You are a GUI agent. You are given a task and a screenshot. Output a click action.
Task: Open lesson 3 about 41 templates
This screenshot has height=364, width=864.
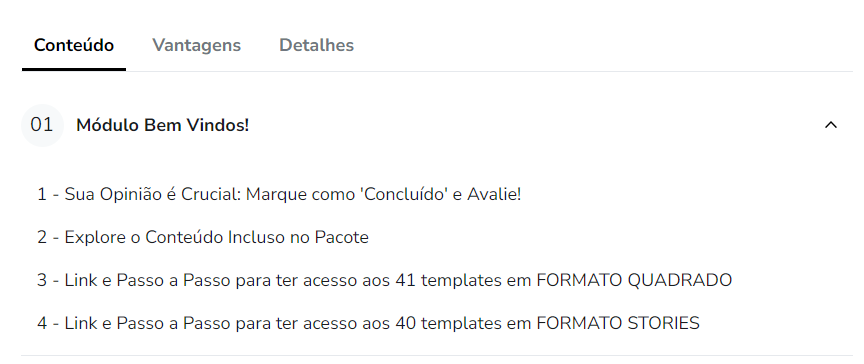pyautogui.click(x=385, y=280)
